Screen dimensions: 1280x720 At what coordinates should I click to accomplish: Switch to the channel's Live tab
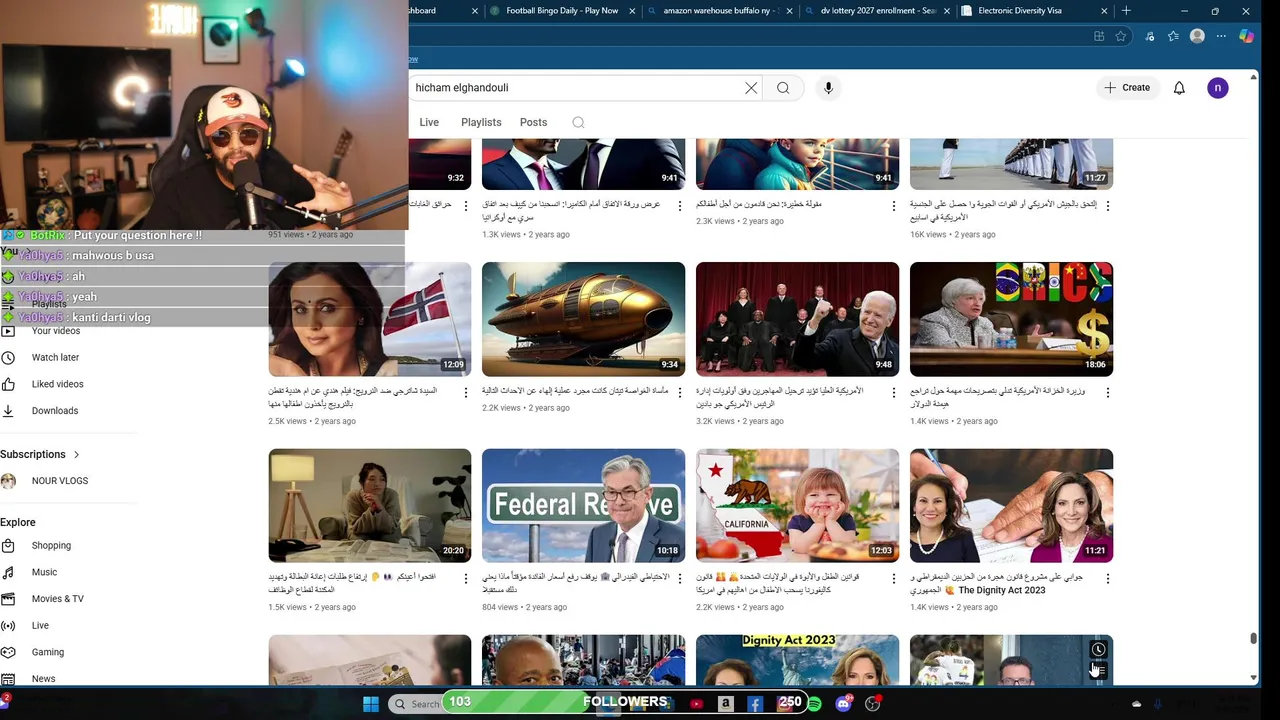tap(429, 122)
